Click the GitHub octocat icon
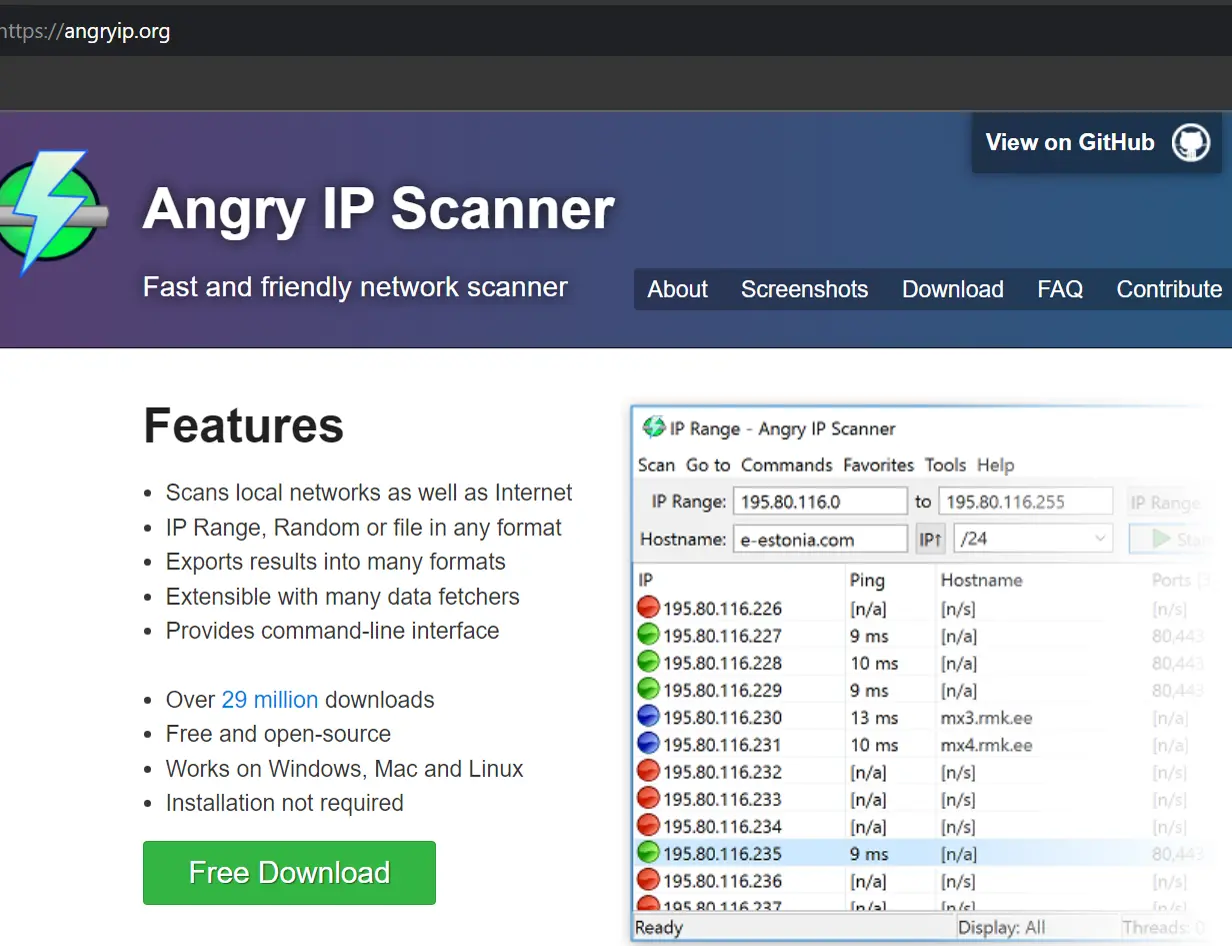This screenshot has height=946, width=1232. [x=1190, y=143]
